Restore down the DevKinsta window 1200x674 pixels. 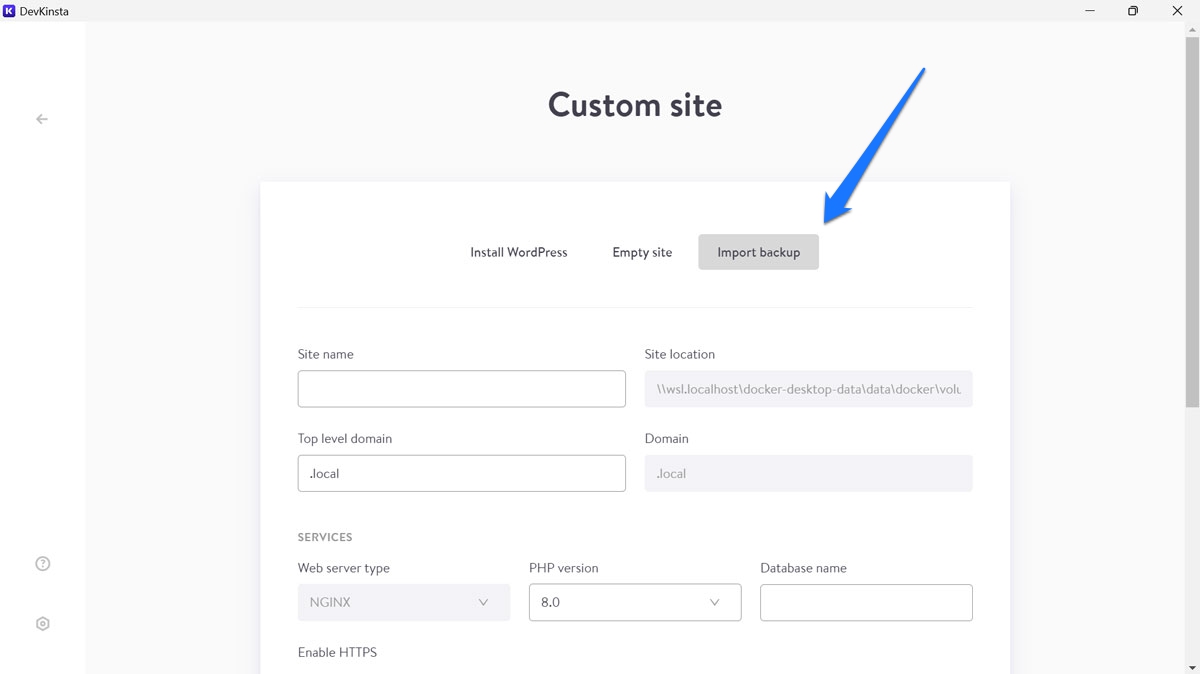click(x=1133, y=11)
